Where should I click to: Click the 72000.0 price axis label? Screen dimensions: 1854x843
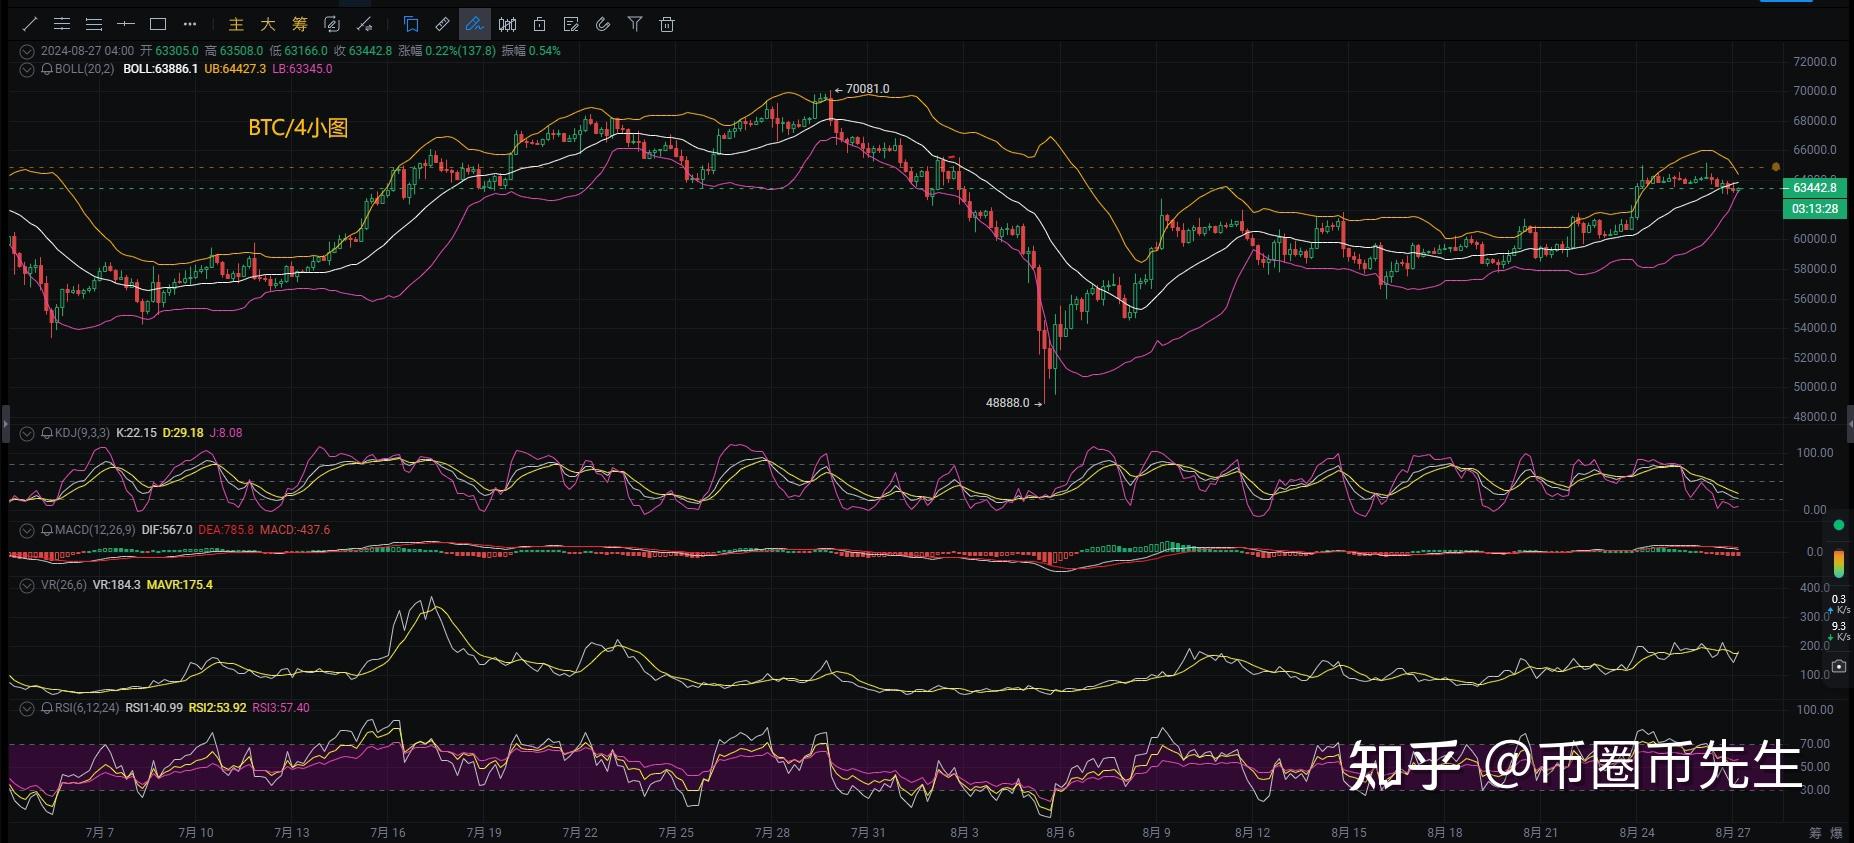point(1815,62)
